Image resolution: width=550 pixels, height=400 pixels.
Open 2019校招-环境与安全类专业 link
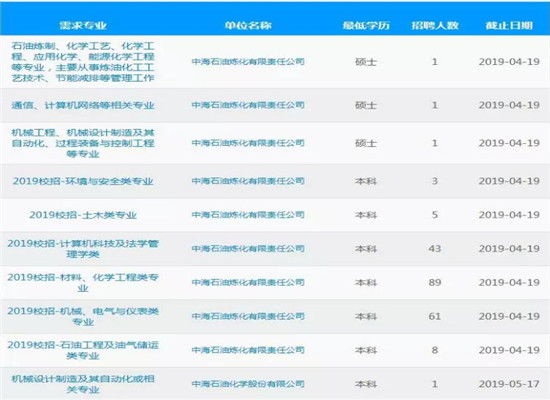pos(83,181)
